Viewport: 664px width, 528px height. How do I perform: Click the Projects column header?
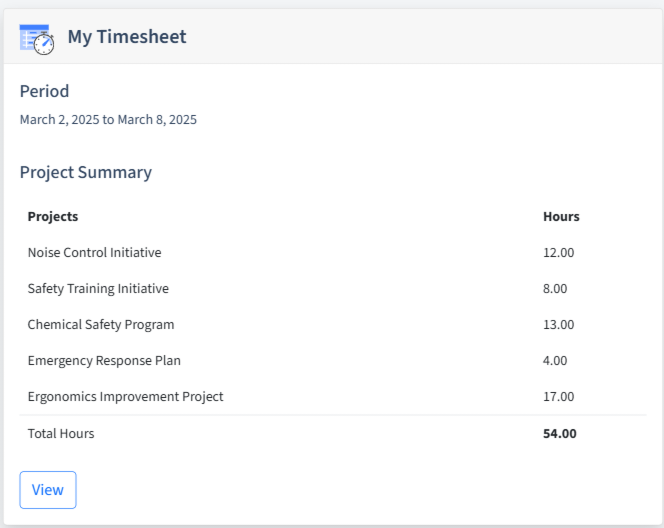coord(53,216)
